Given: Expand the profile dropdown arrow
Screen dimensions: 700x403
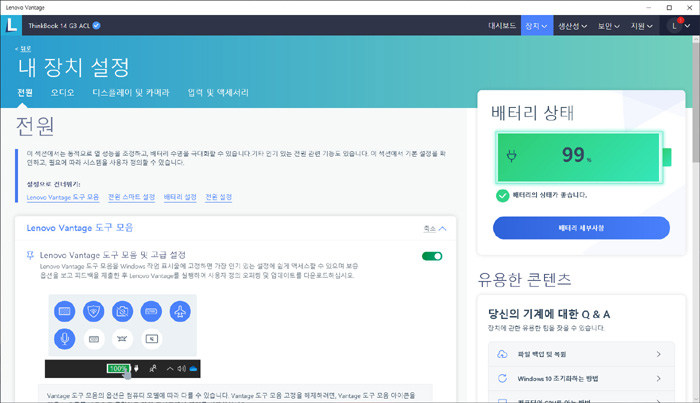Looking at the screenshot, I should point(688,26).
